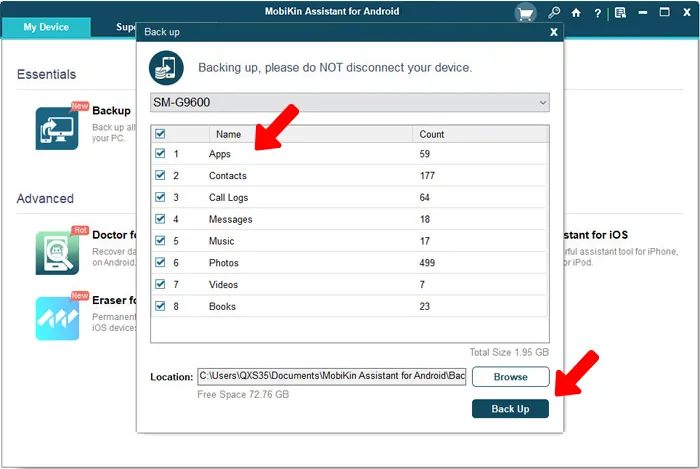Open the Doctor for Android icon
This screenshot has height=469, width=700.
pyautogui.click(x=57, y=253)
